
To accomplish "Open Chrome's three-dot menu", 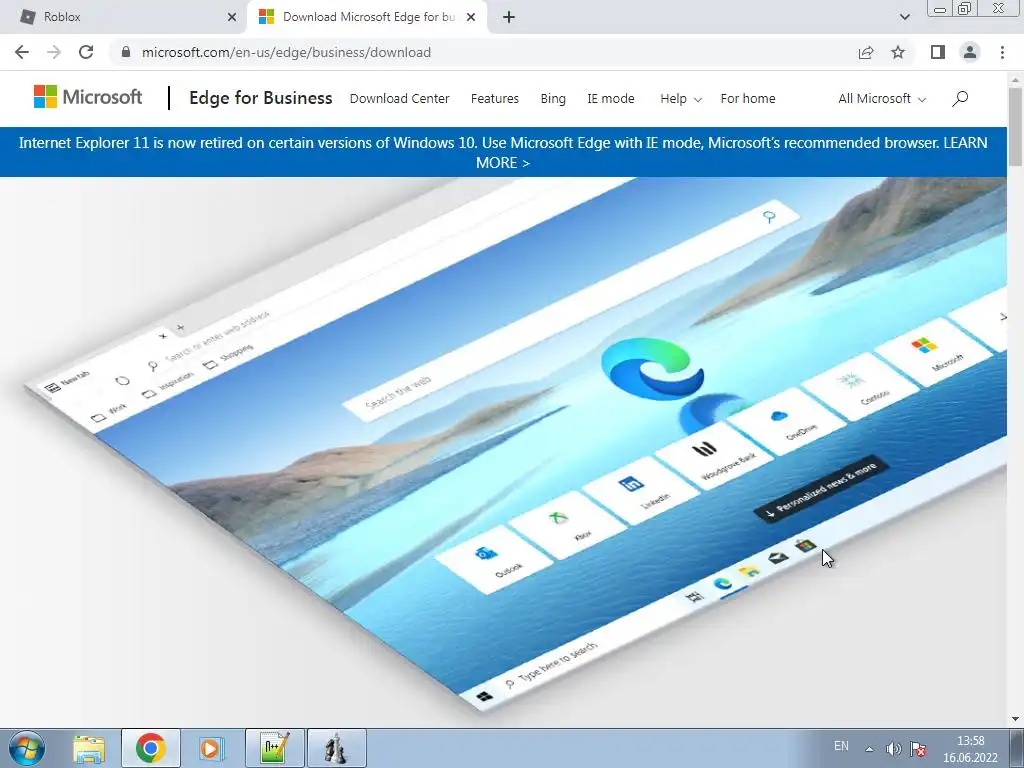I will [x=1002, y=52].
